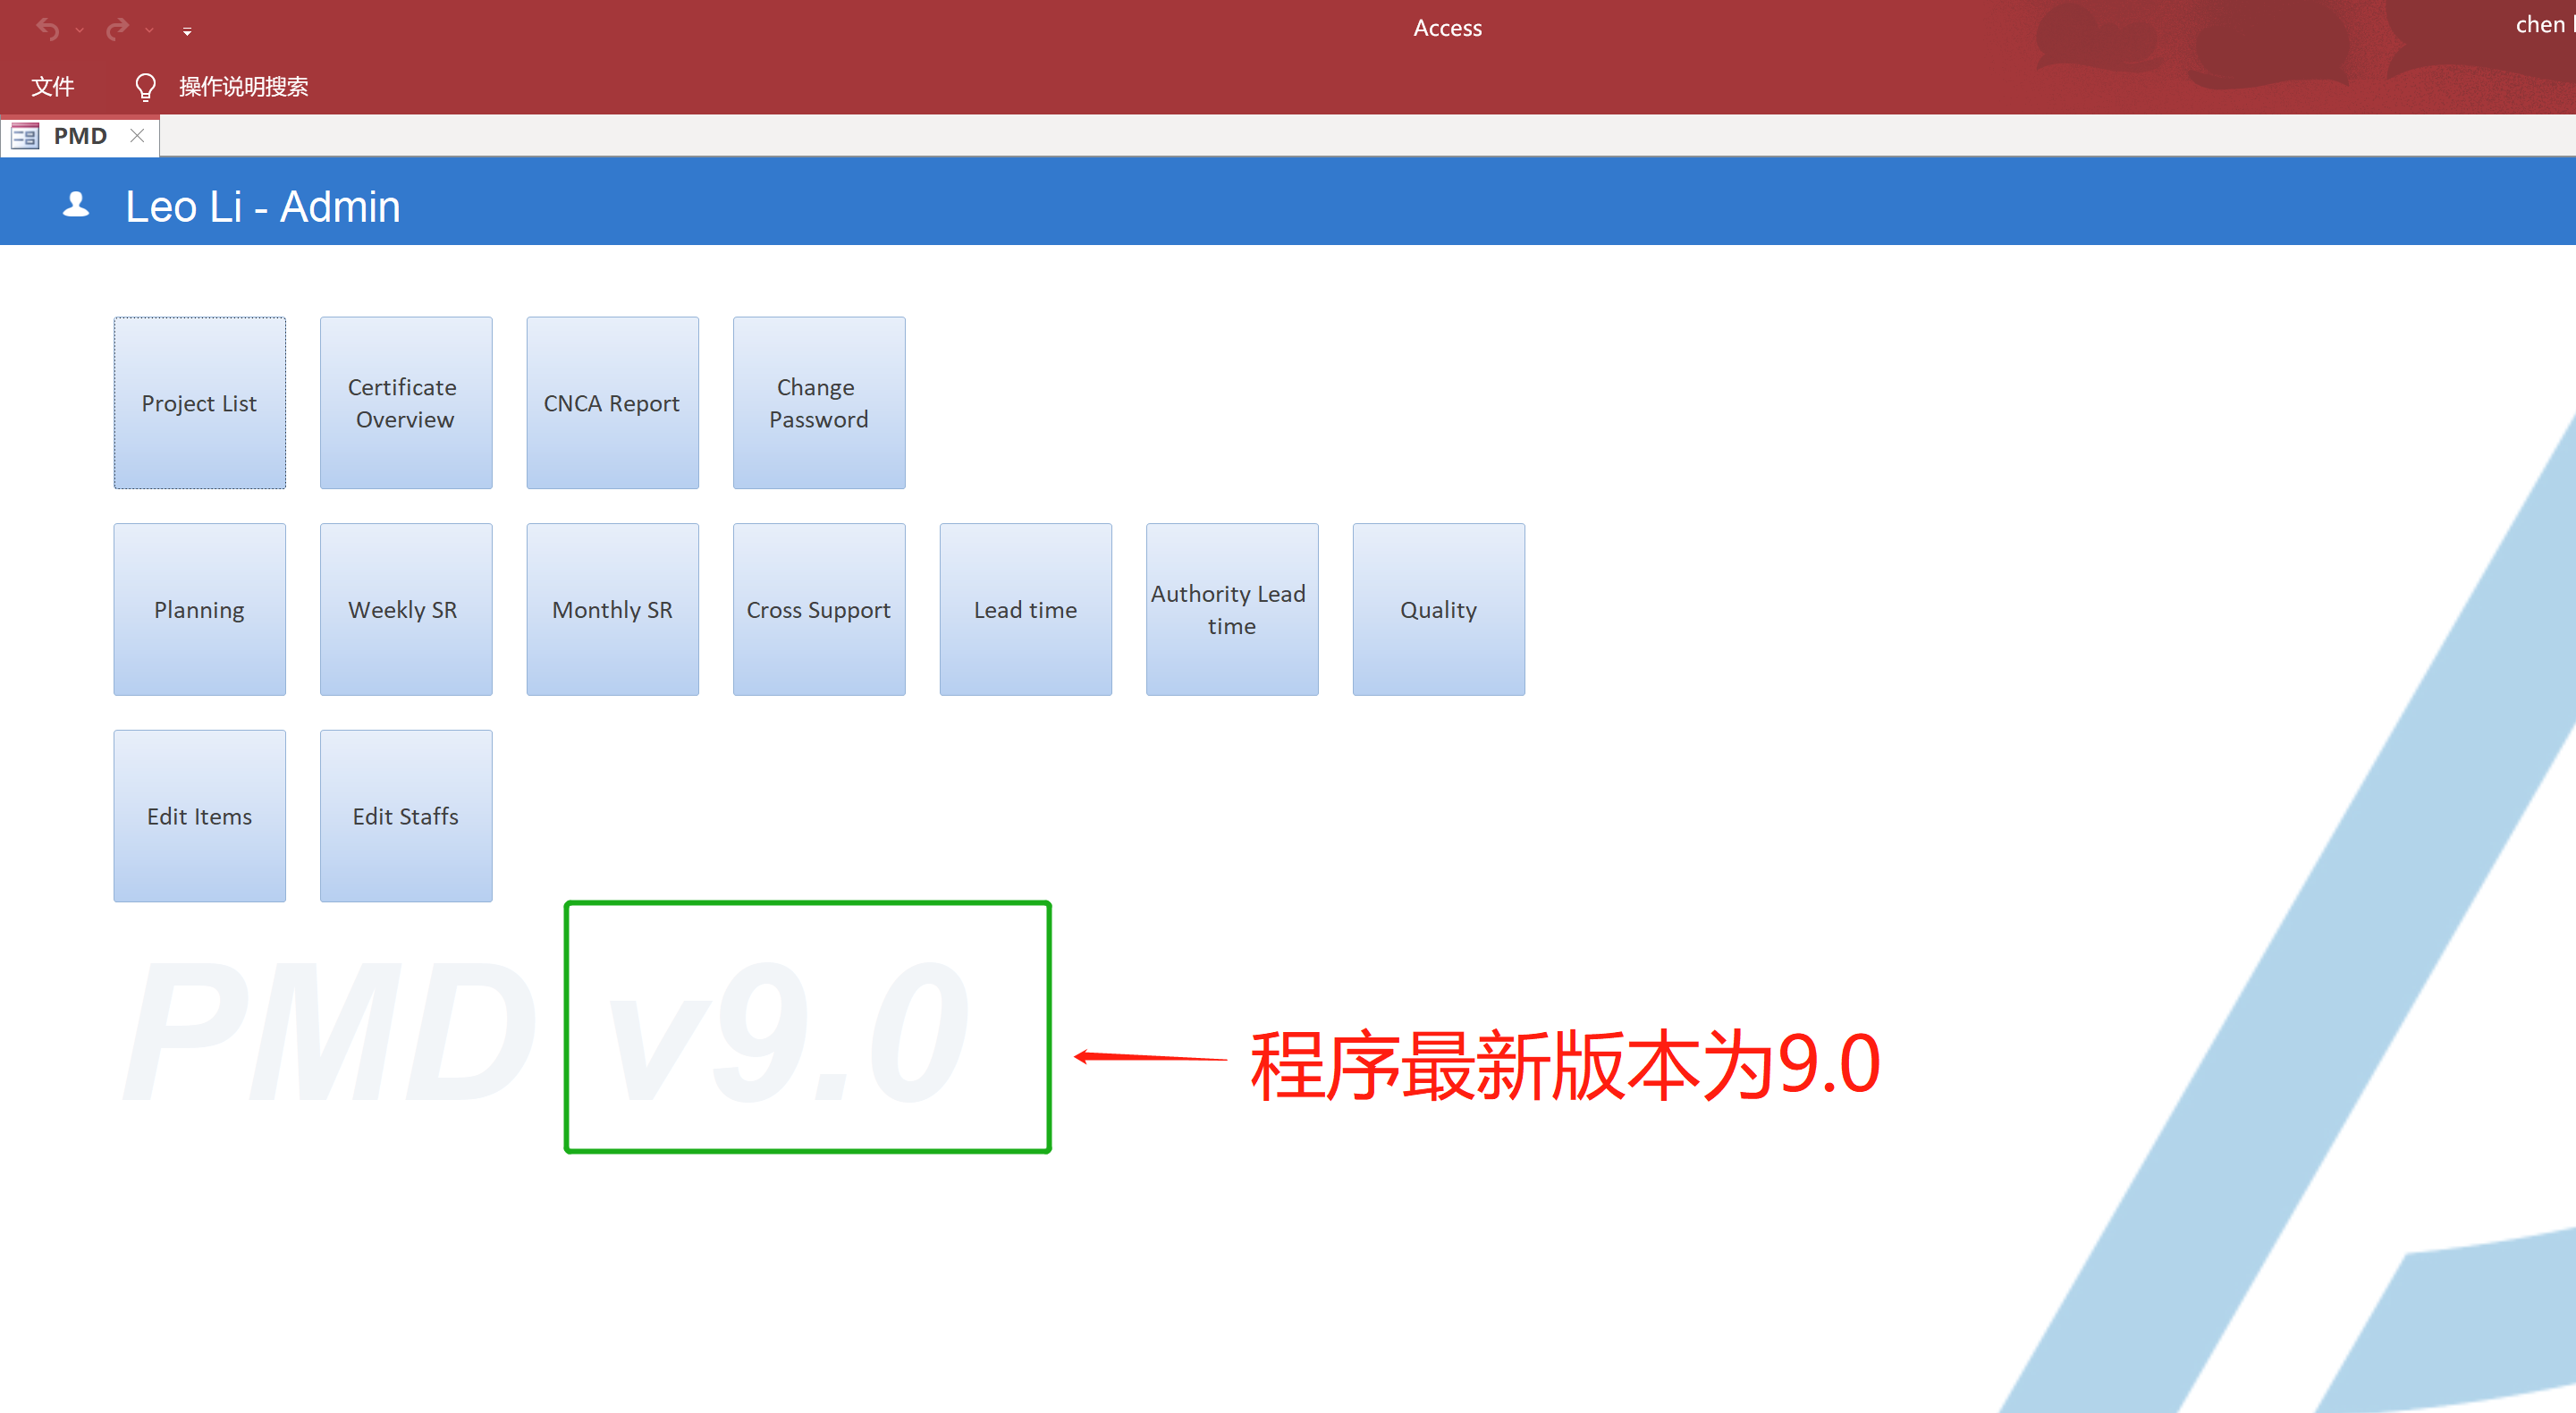Screen dimensions: 2576x1413
Task: Click the Leo Li Admin header
Action: click(x=263, y=206)
